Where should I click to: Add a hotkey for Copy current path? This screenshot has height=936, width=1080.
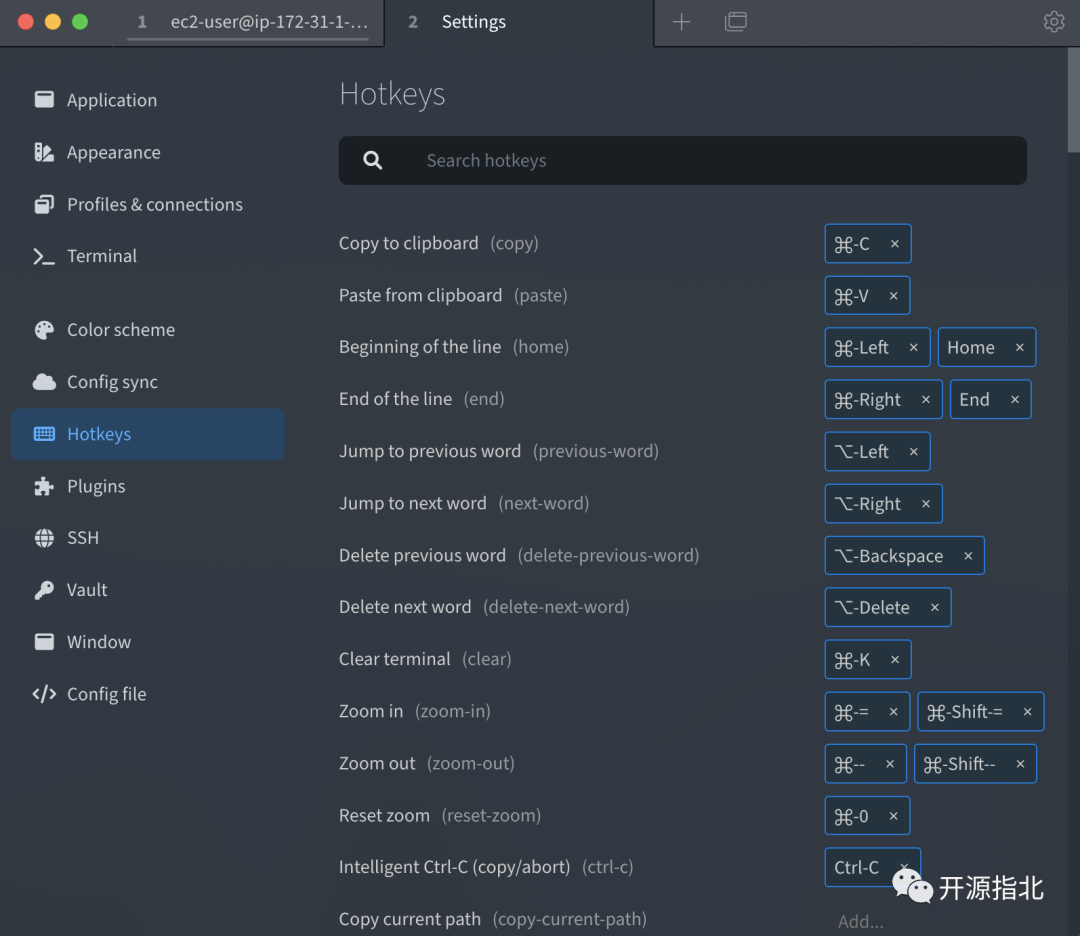pos(861,922)
